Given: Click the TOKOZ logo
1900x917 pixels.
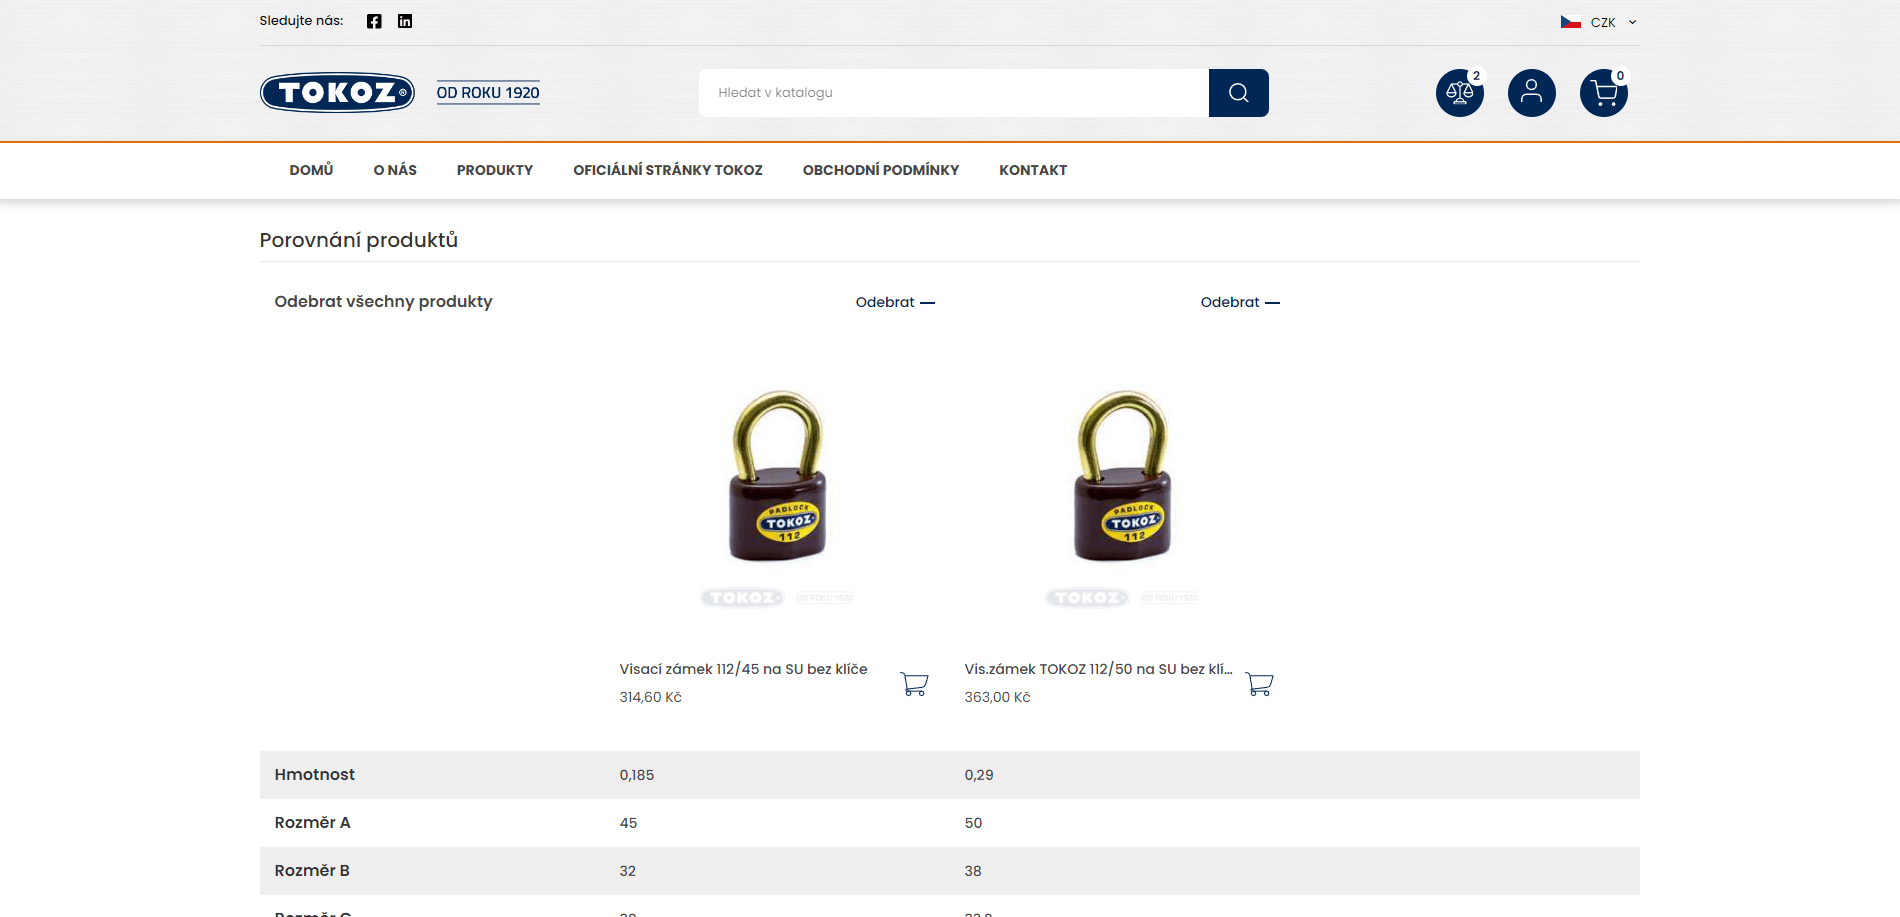Looking at the screenshot, I should point(338,93).
